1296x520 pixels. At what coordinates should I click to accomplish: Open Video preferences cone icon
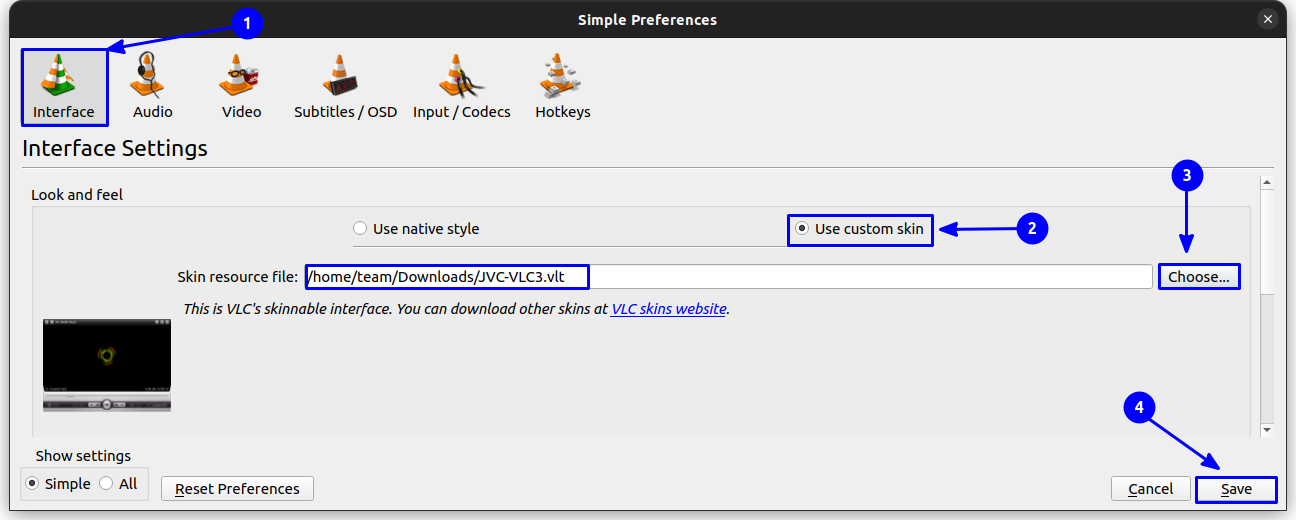241,77
